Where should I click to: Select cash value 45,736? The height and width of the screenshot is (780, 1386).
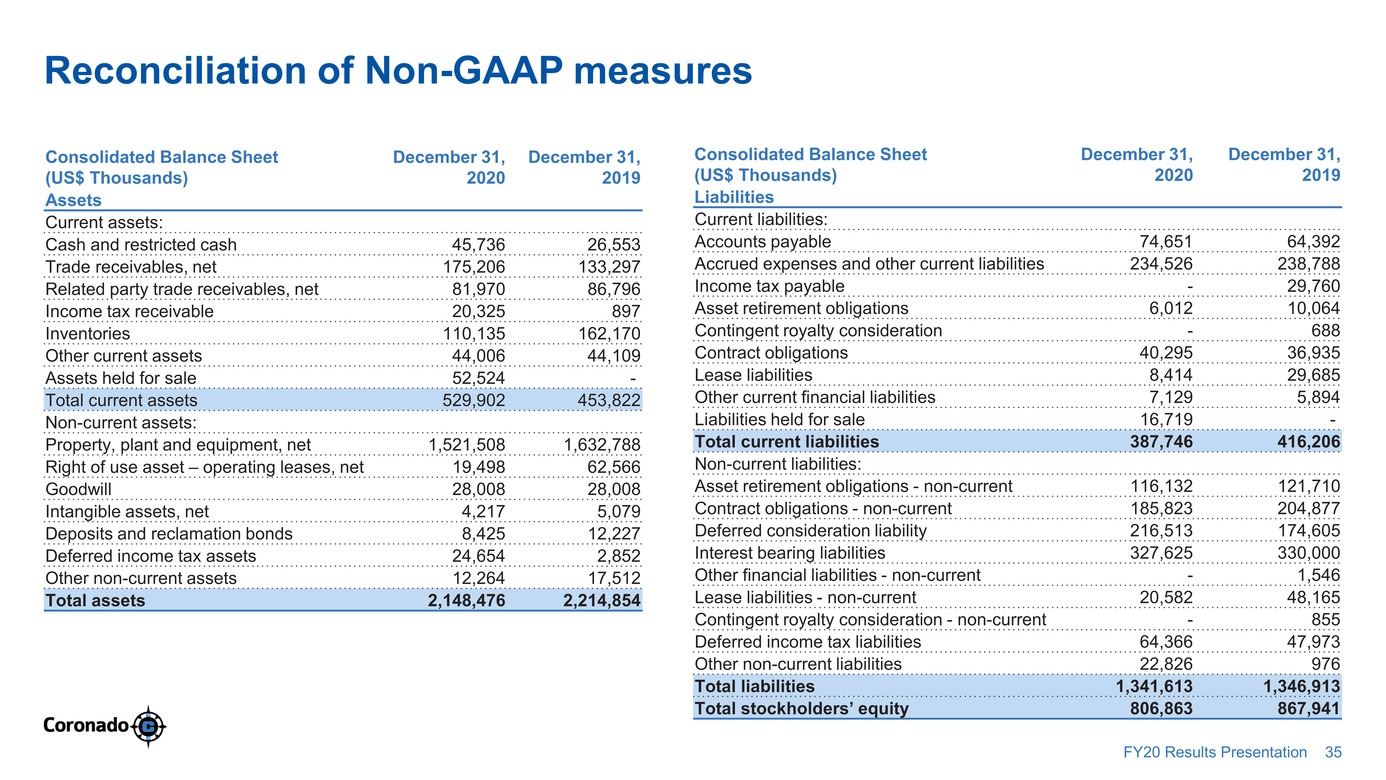(479, 245)
